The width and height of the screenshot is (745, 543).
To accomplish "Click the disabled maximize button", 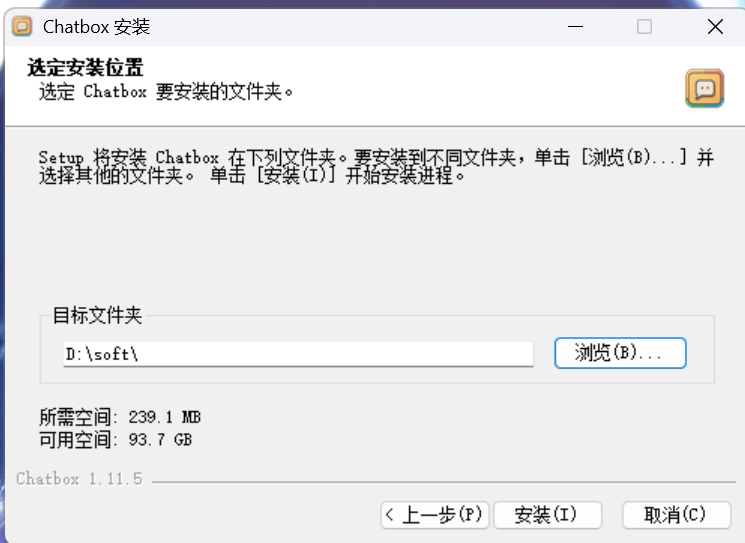I will 644,27.
